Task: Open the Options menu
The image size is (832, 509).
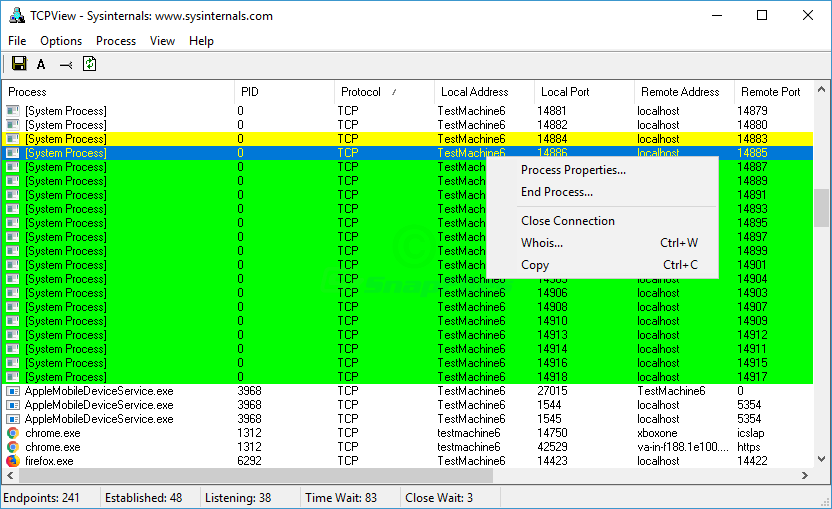Action: 61,41
